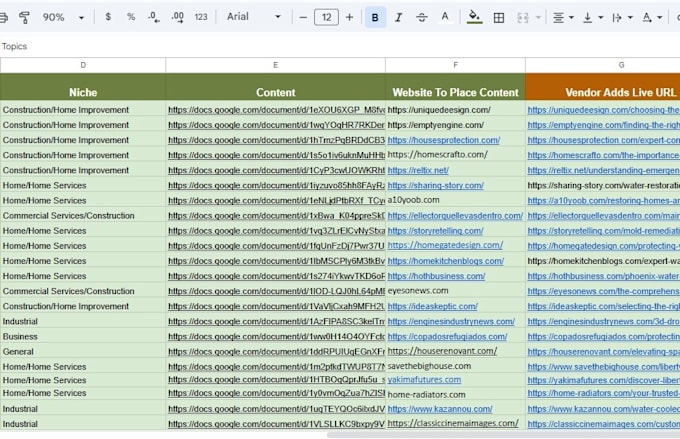The image size is (680, 439).
Task: Format as currency with dollar icon
Action: click(108, 17)
